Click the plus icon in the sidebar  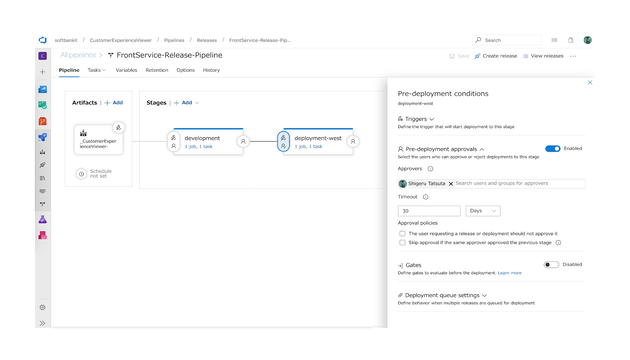43,72
